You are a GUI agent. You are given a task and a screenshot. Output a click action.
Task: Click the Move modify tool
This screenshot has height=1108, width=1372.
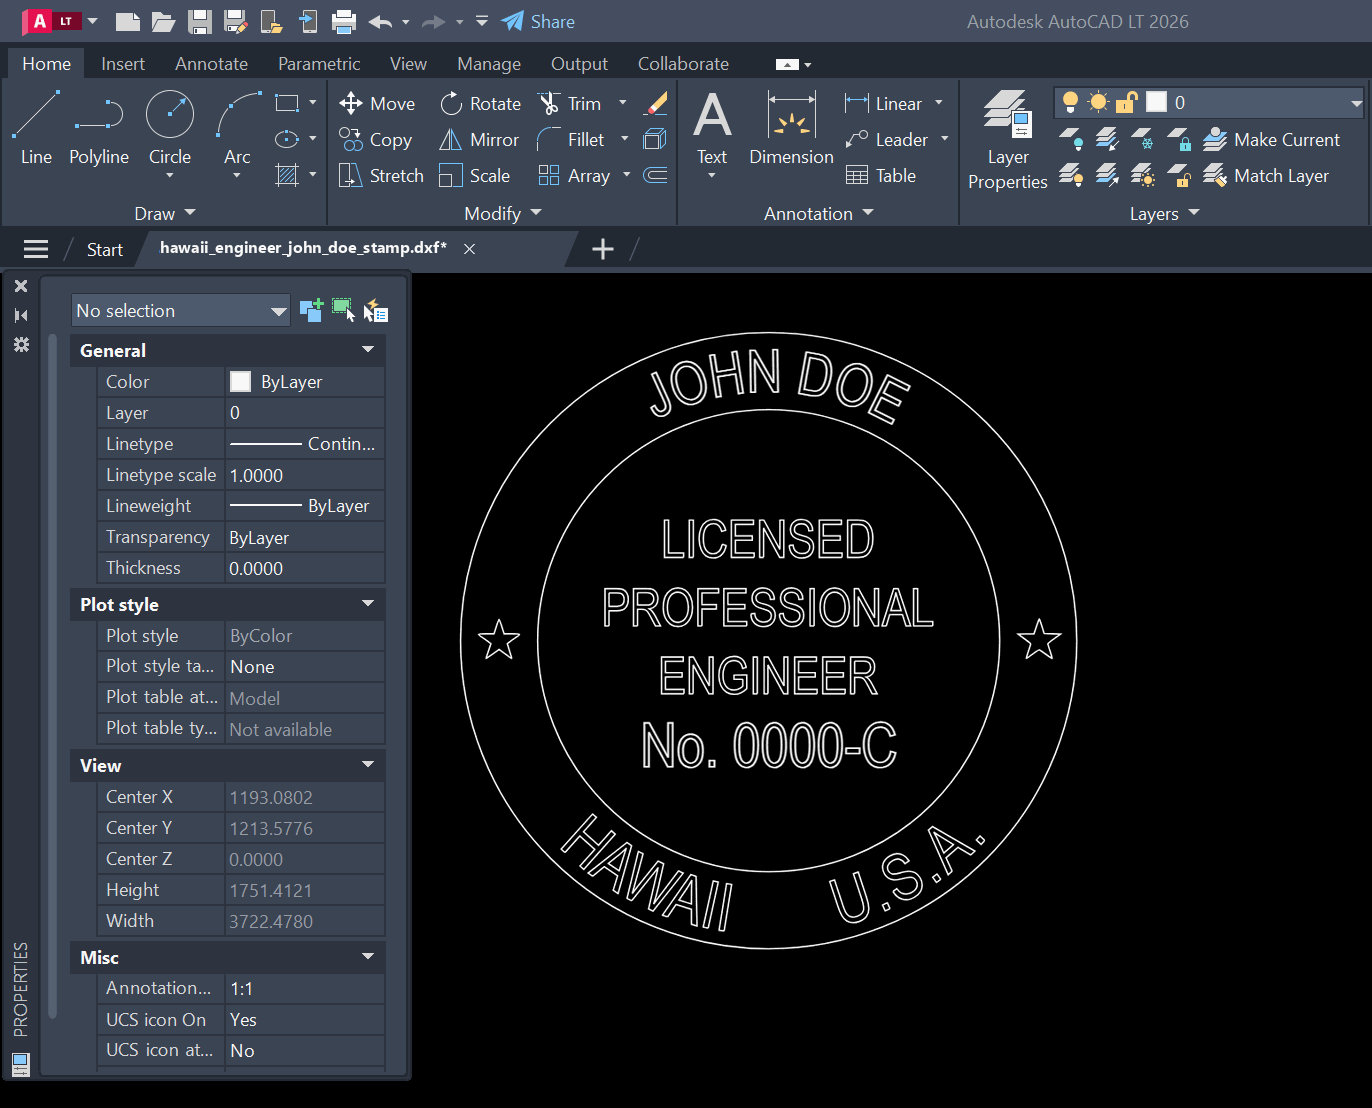377,104
